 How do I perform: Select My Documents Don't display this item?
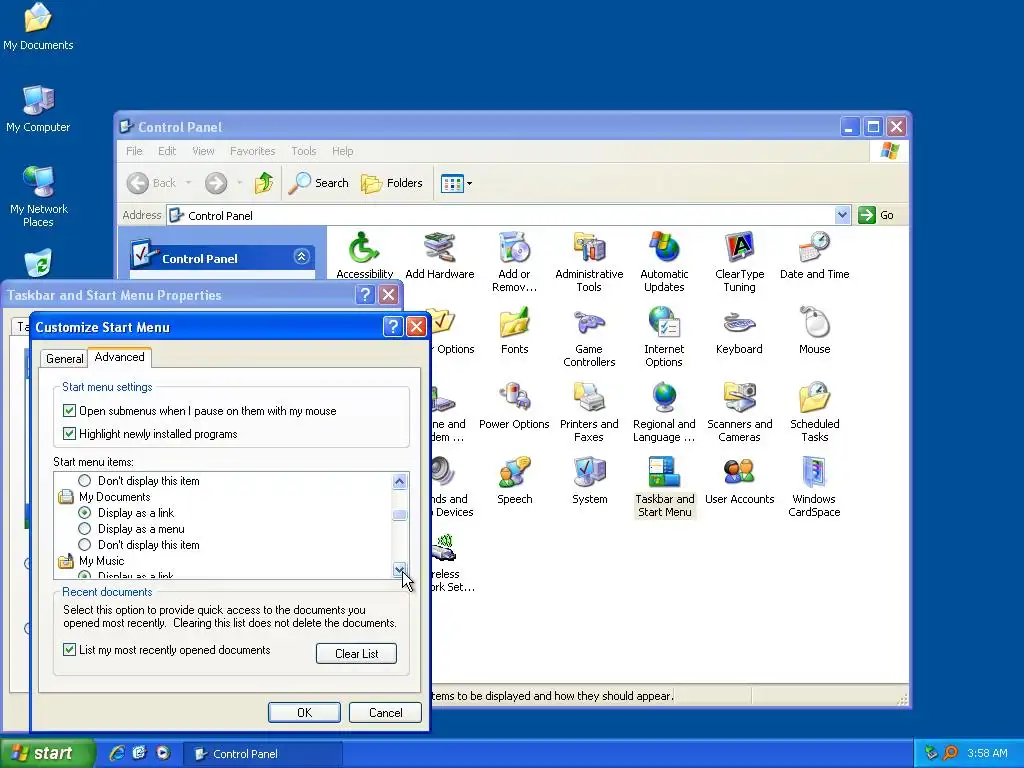(84, 545)
